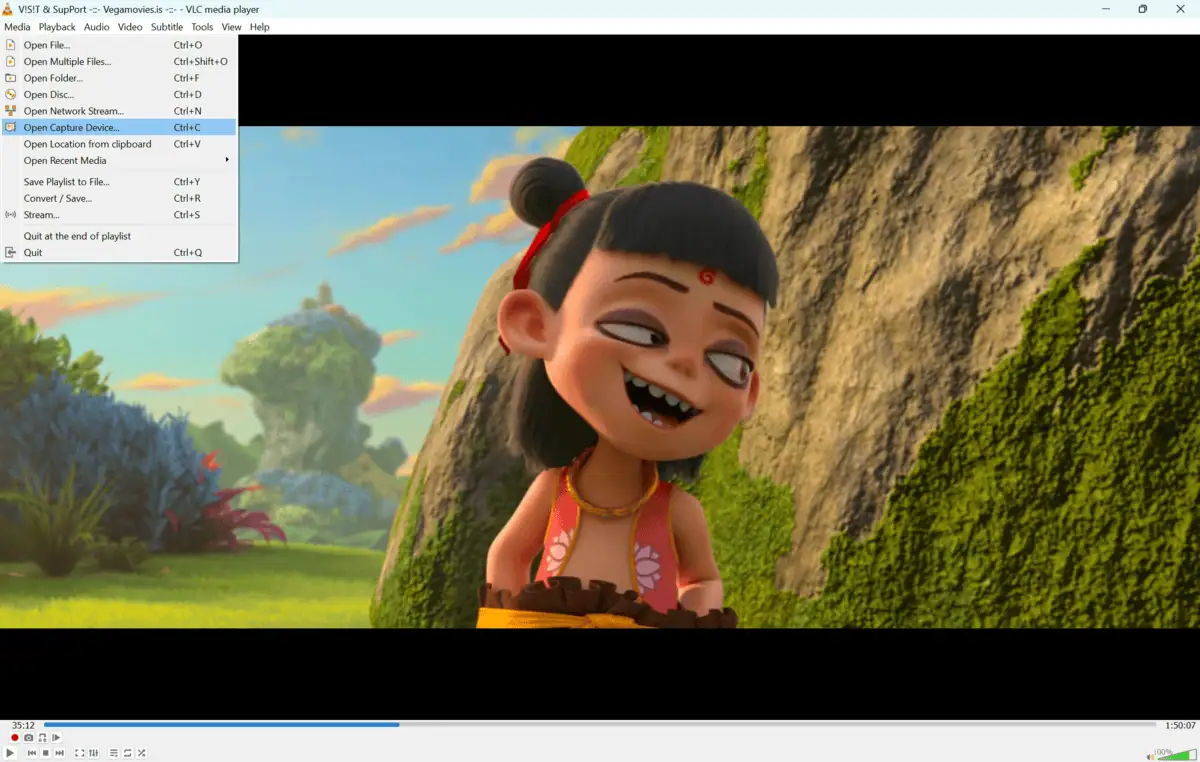This screenshot has height=762, width=1200.
Task: Advance video frame by frame
Action: tap(56, 738)
